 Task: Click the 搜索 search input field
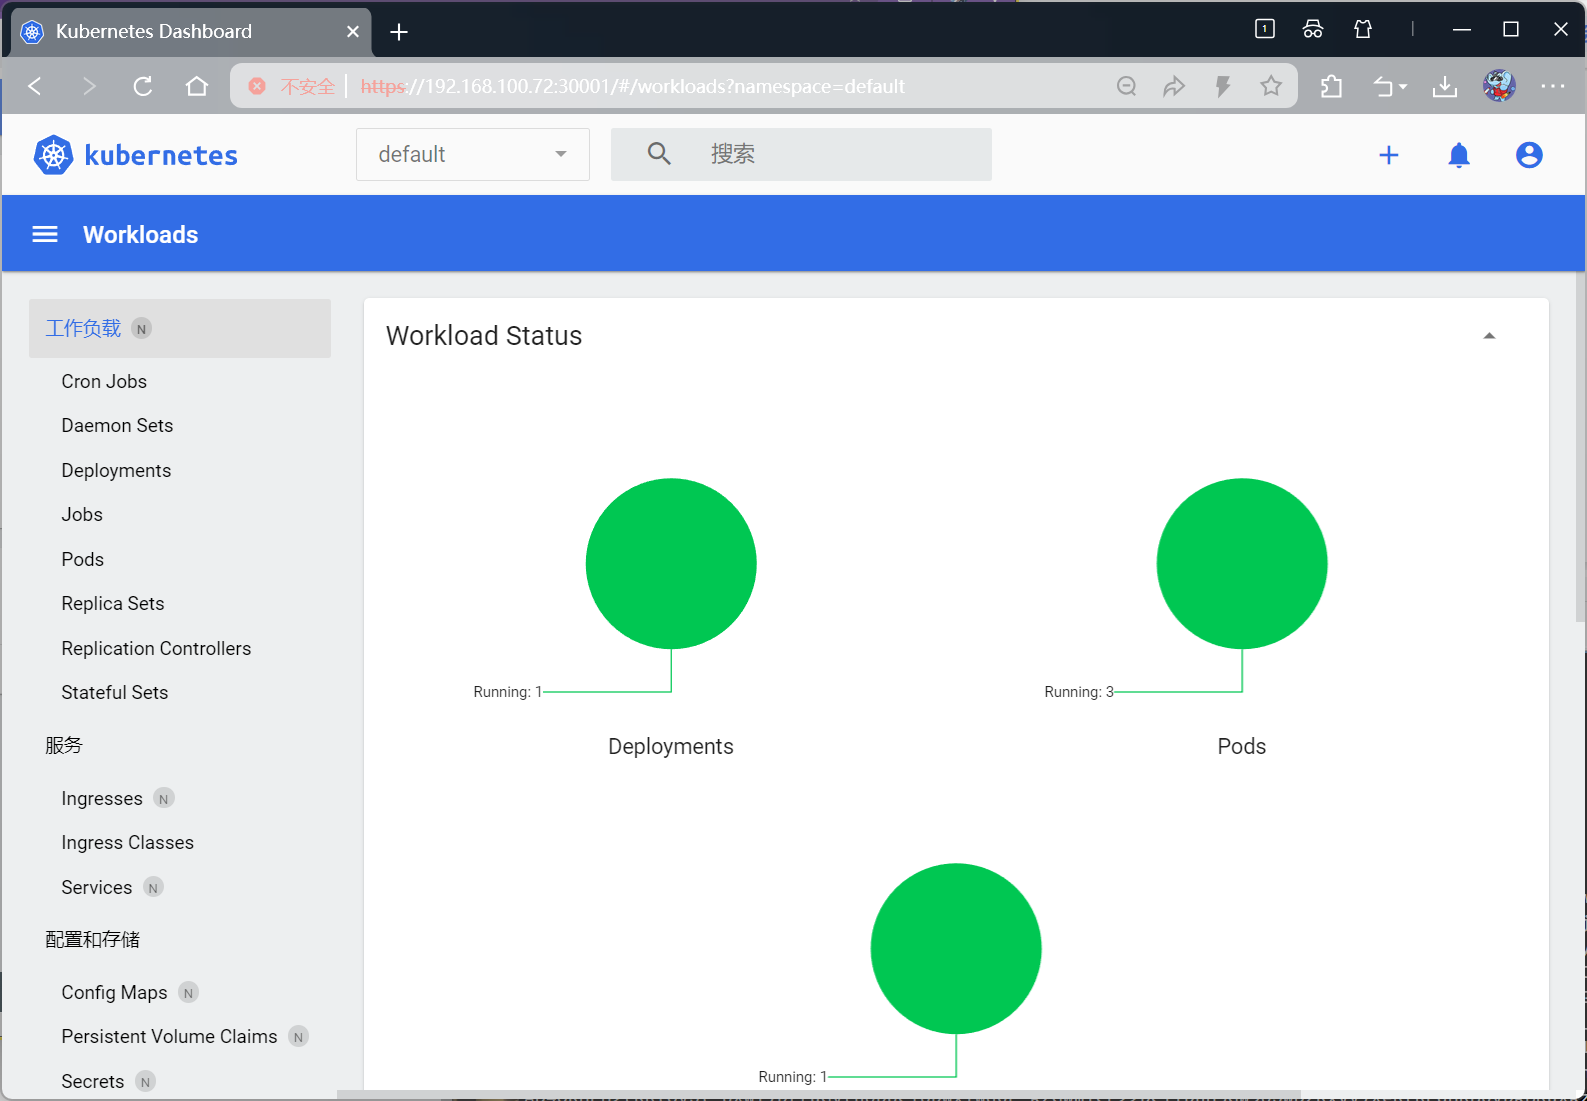point(801,154)
